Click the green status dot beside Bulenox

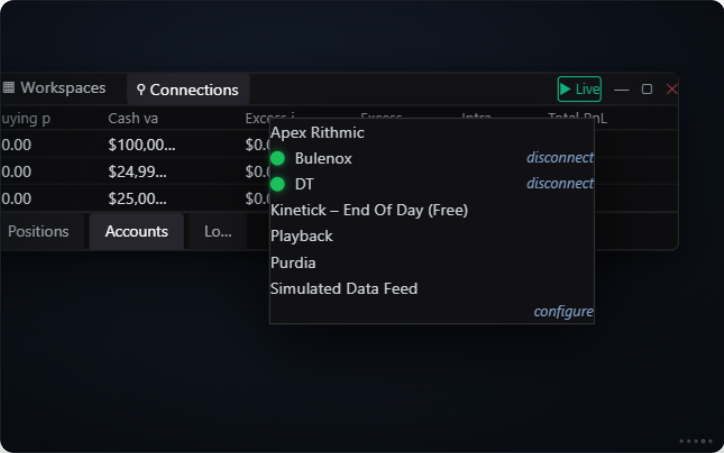[x=278, y=158]
